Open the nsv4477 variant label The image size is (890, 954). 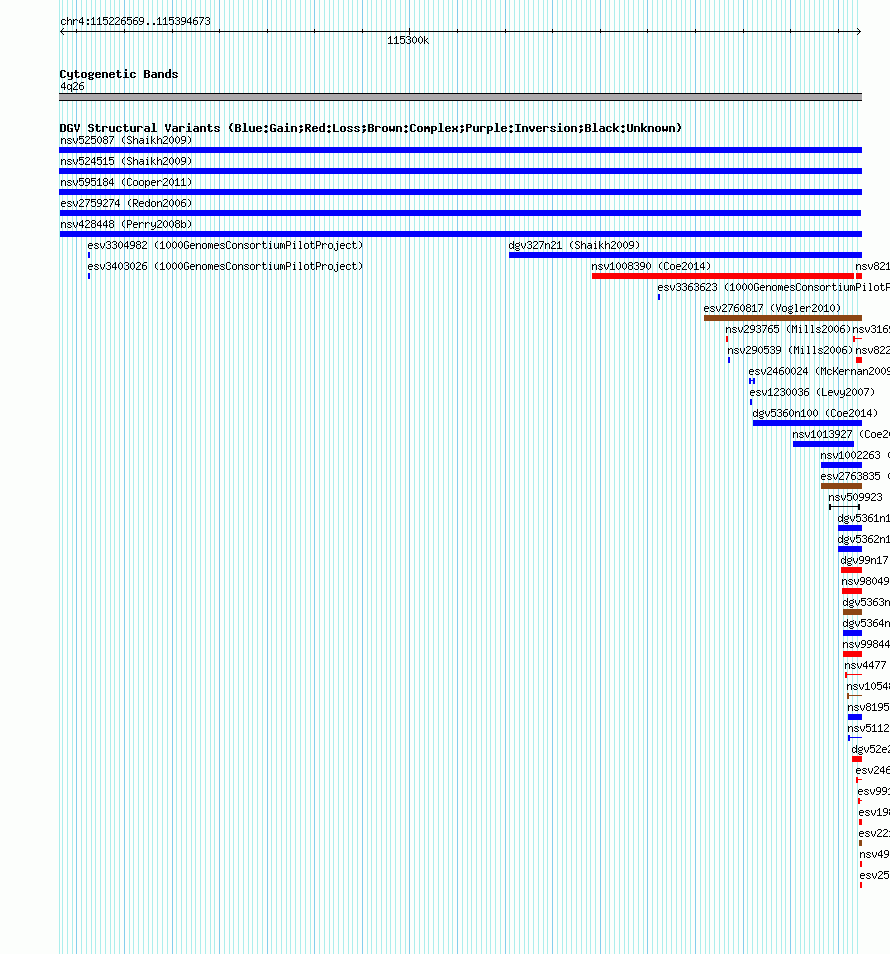(x=865, y=665)
